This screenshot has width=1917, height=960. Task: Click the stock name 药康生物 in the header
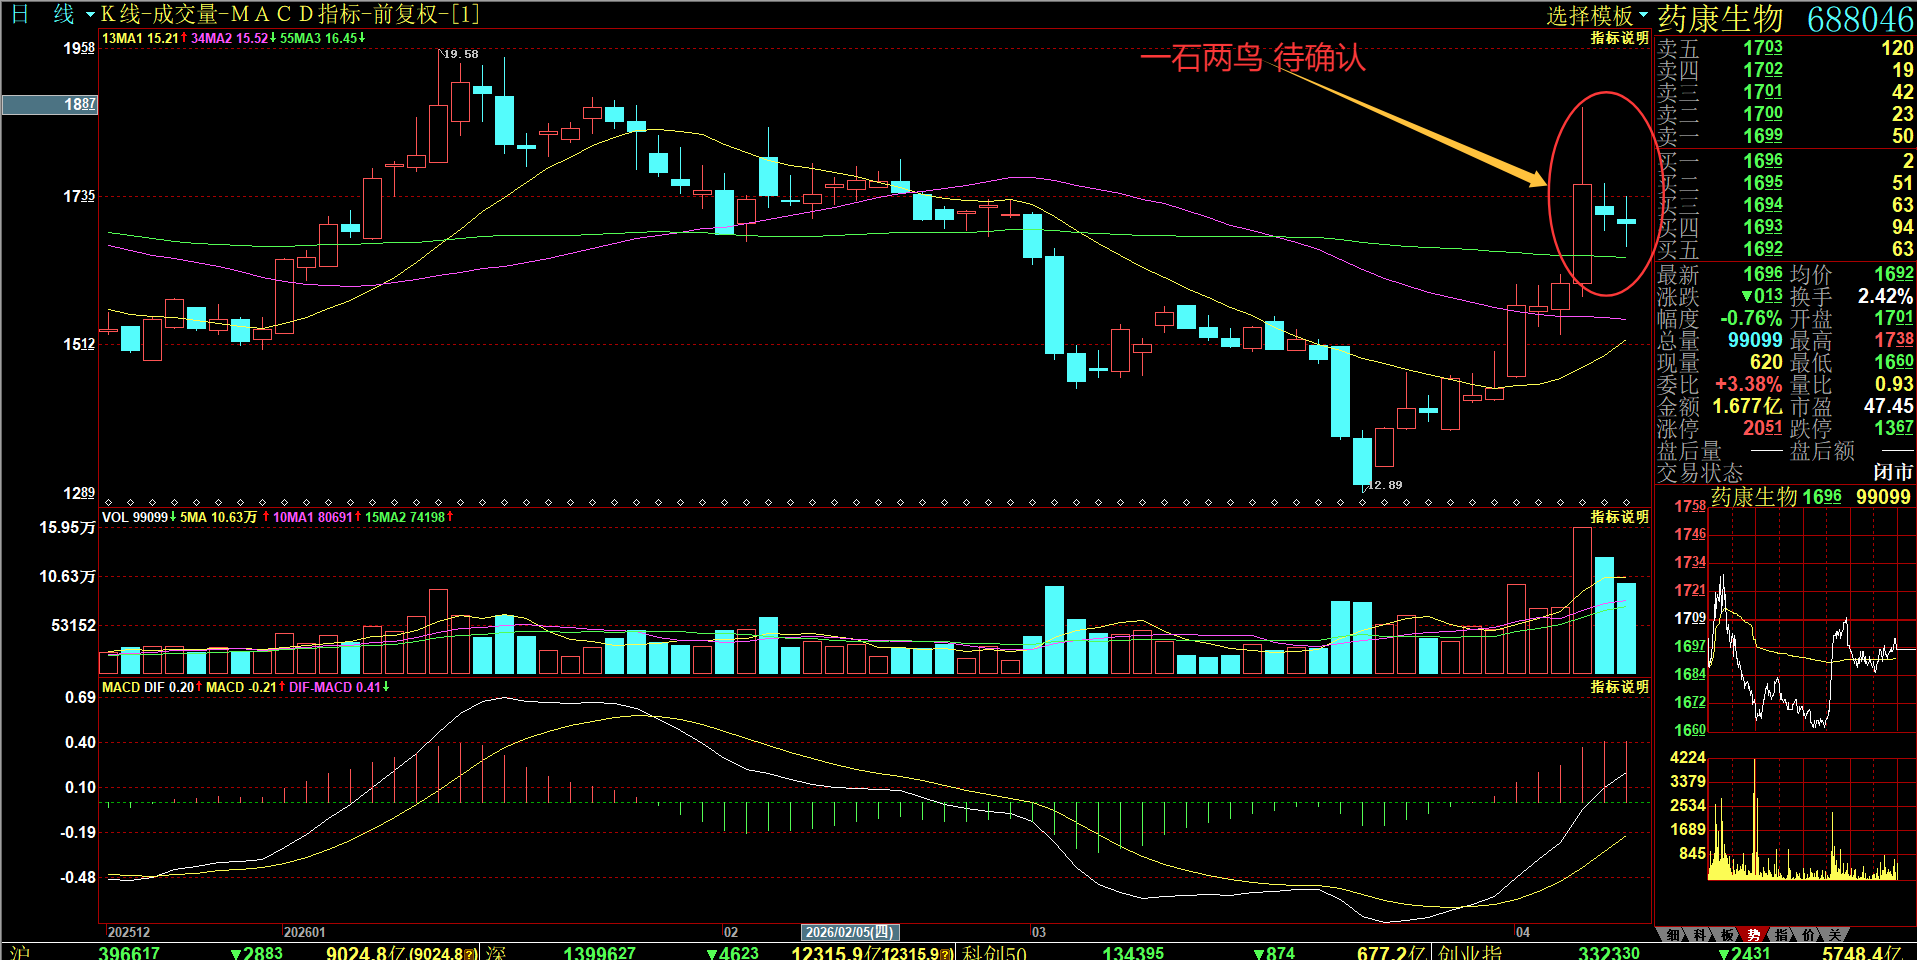point(1720,18)
